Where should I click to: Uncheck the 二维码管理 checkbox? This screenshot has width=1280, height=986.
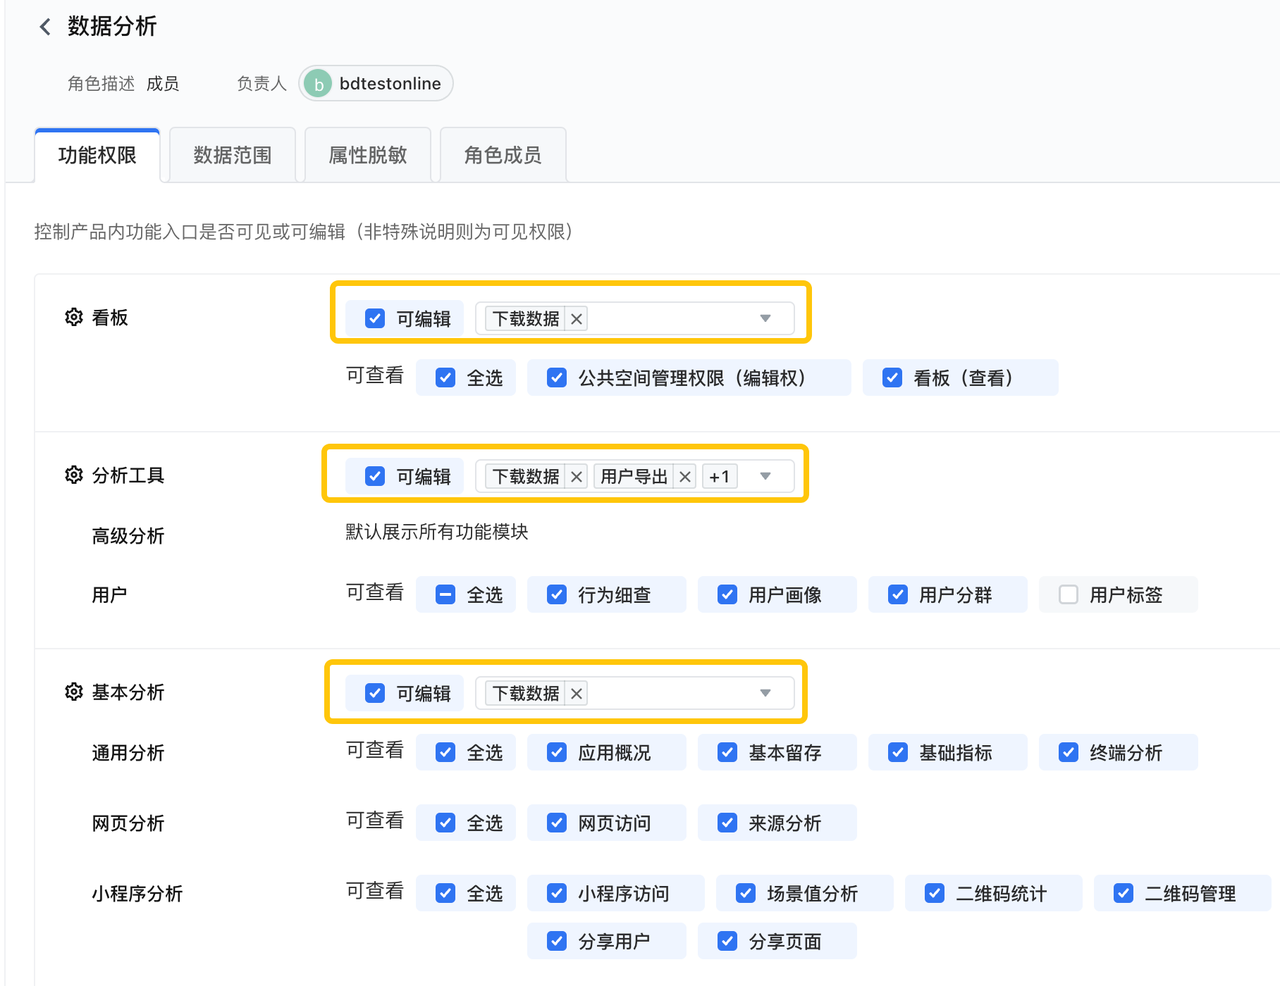pos(1123,894)
